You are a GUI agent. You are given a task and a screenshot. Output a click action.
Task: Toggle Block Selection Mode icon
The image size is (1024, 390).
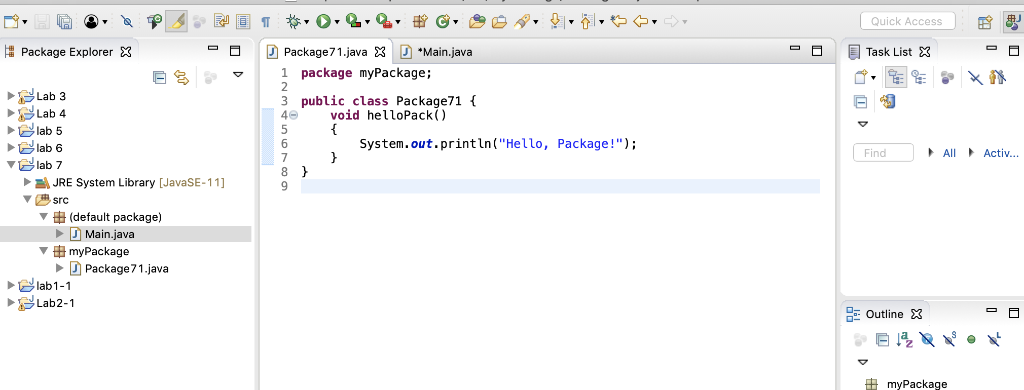243,22
